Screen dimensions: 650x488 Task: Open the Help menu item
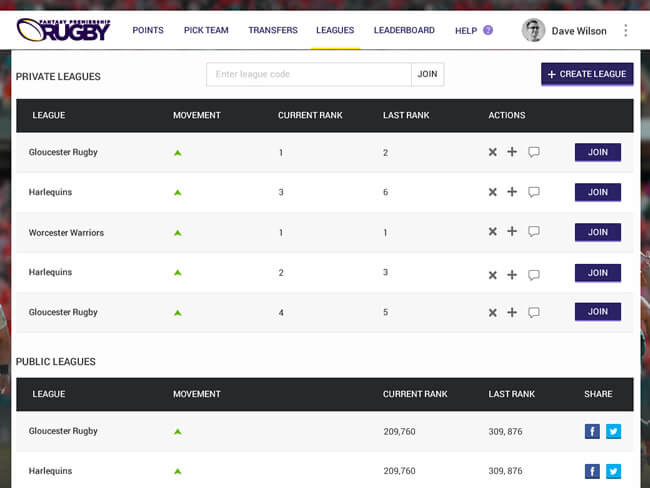point(466,31)
